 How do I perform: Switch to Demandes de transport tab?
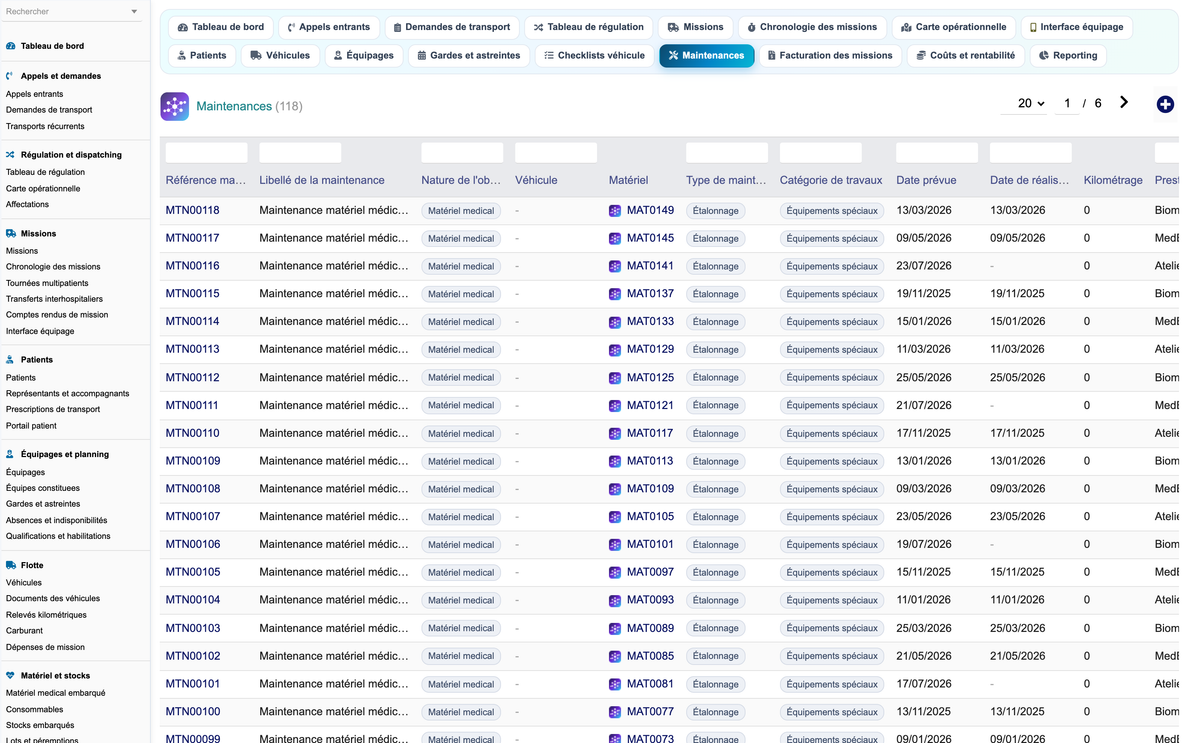452,27
